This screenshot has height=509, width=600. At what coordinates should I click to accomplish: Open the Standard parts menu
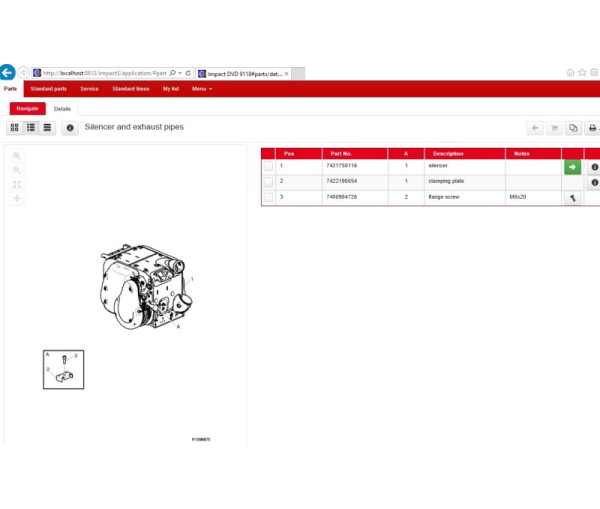48,89
